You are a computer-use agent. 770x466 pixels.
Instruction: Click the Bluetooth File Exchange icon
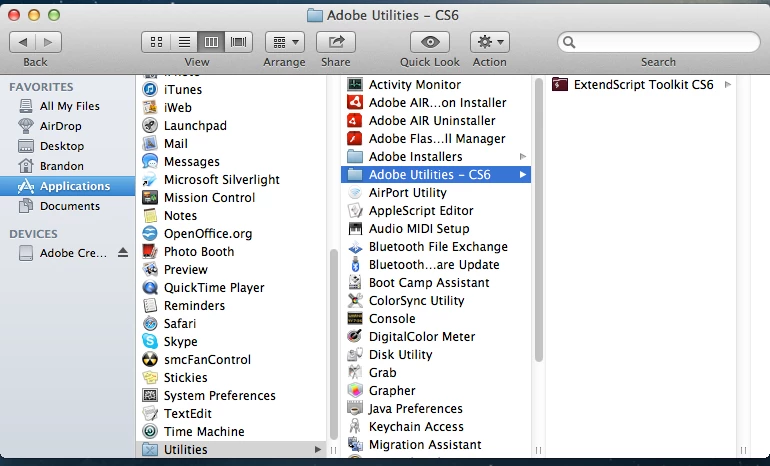[355, 247]
